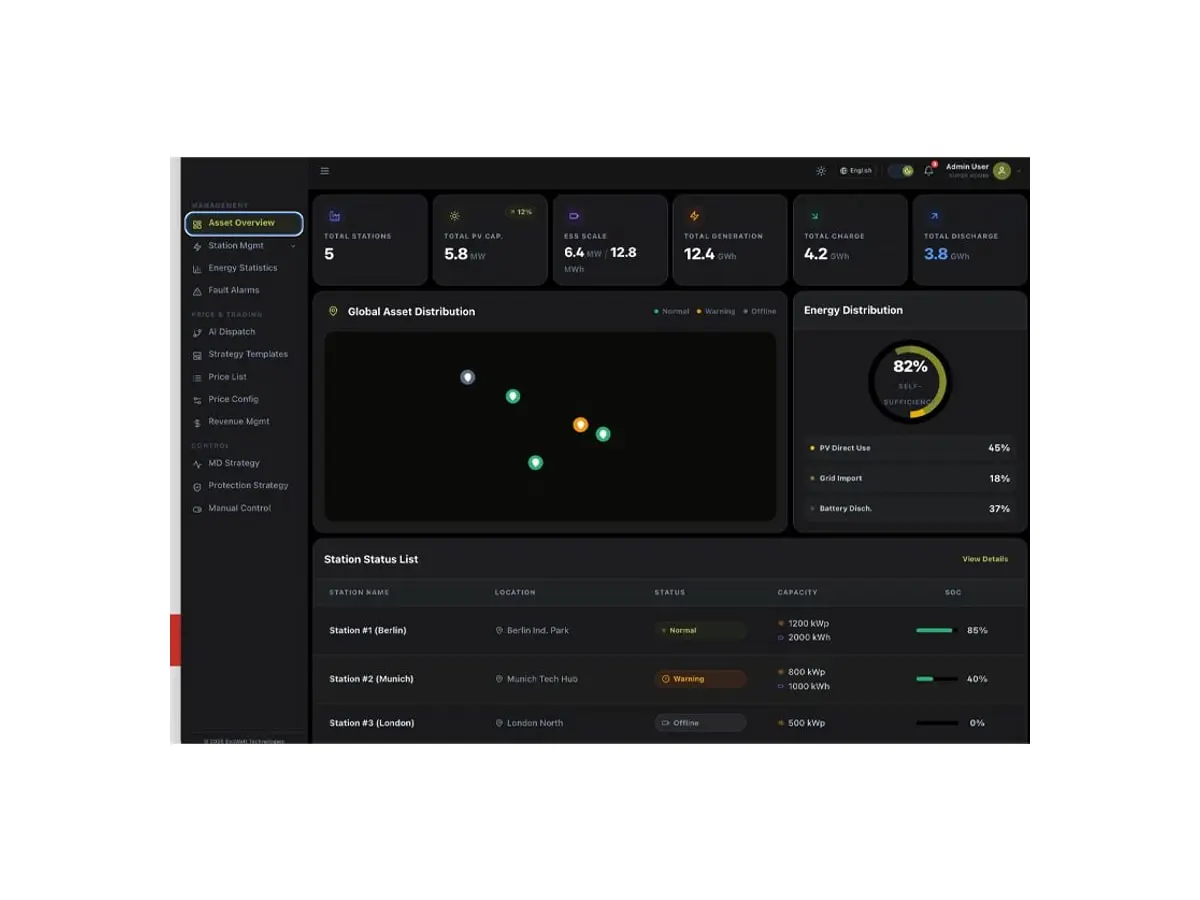Image resolution: width=1200 pixels, height=900 pixels.
Task: Toggle the dark mode switch in header
Action: pyautogui.click(x=901, y=171)
